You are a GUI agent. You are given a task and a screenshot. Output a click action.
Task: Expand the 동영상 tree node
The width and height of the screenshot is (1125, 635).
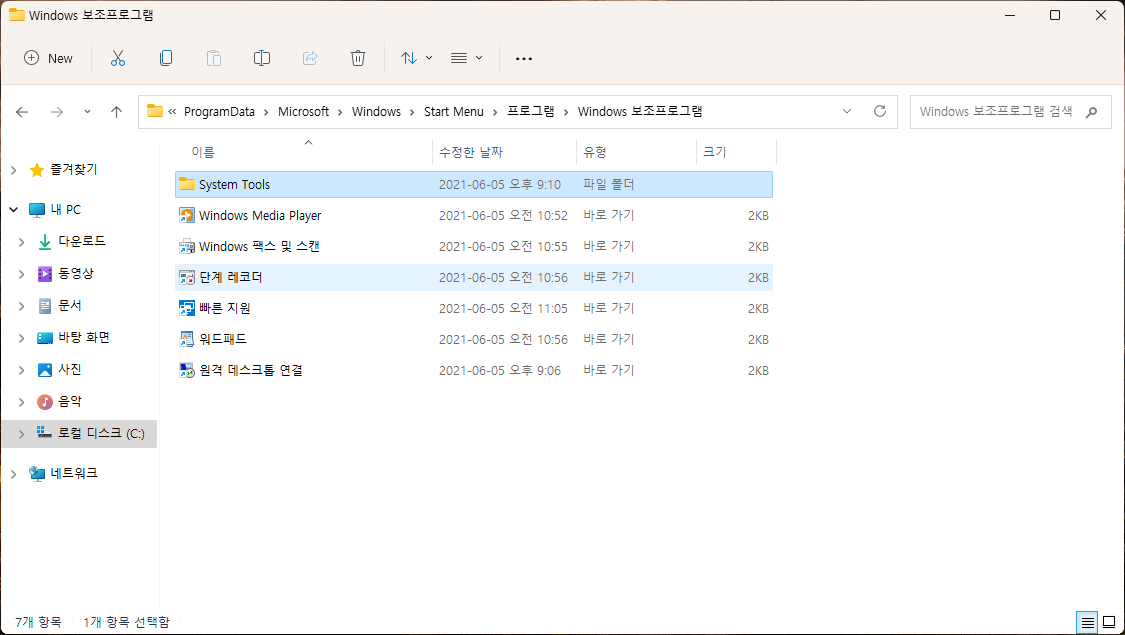coord(22,273)
